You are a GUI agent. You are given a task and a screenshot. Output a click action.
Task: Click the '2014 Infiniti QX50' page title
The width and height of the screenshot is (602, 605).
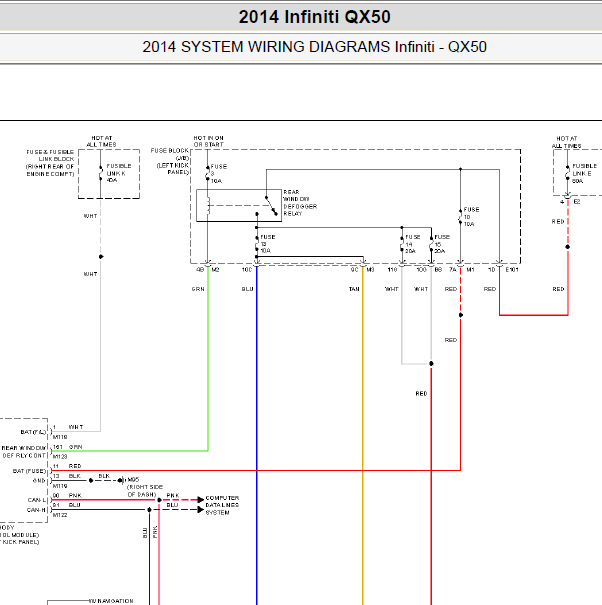point(315,17)
